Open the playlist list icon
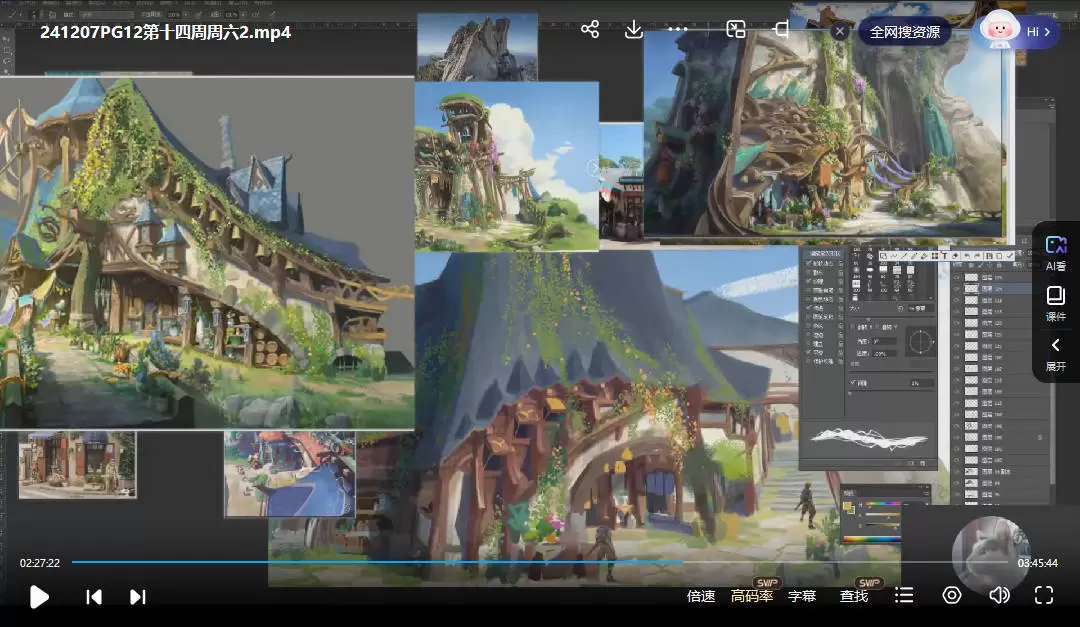Image resolution: width=1080 pixels, height=627 pixels. 904,596
